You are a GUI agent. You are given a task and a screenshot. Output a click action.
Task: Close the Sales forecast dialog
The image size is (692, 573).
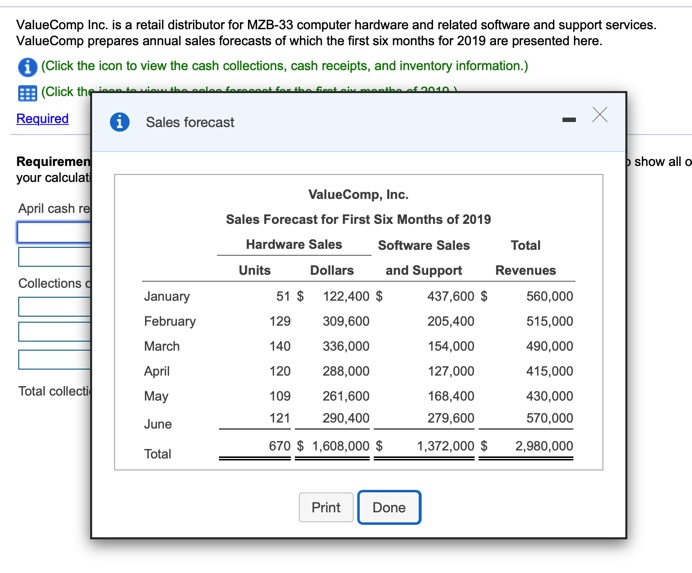tap(600, 114)
